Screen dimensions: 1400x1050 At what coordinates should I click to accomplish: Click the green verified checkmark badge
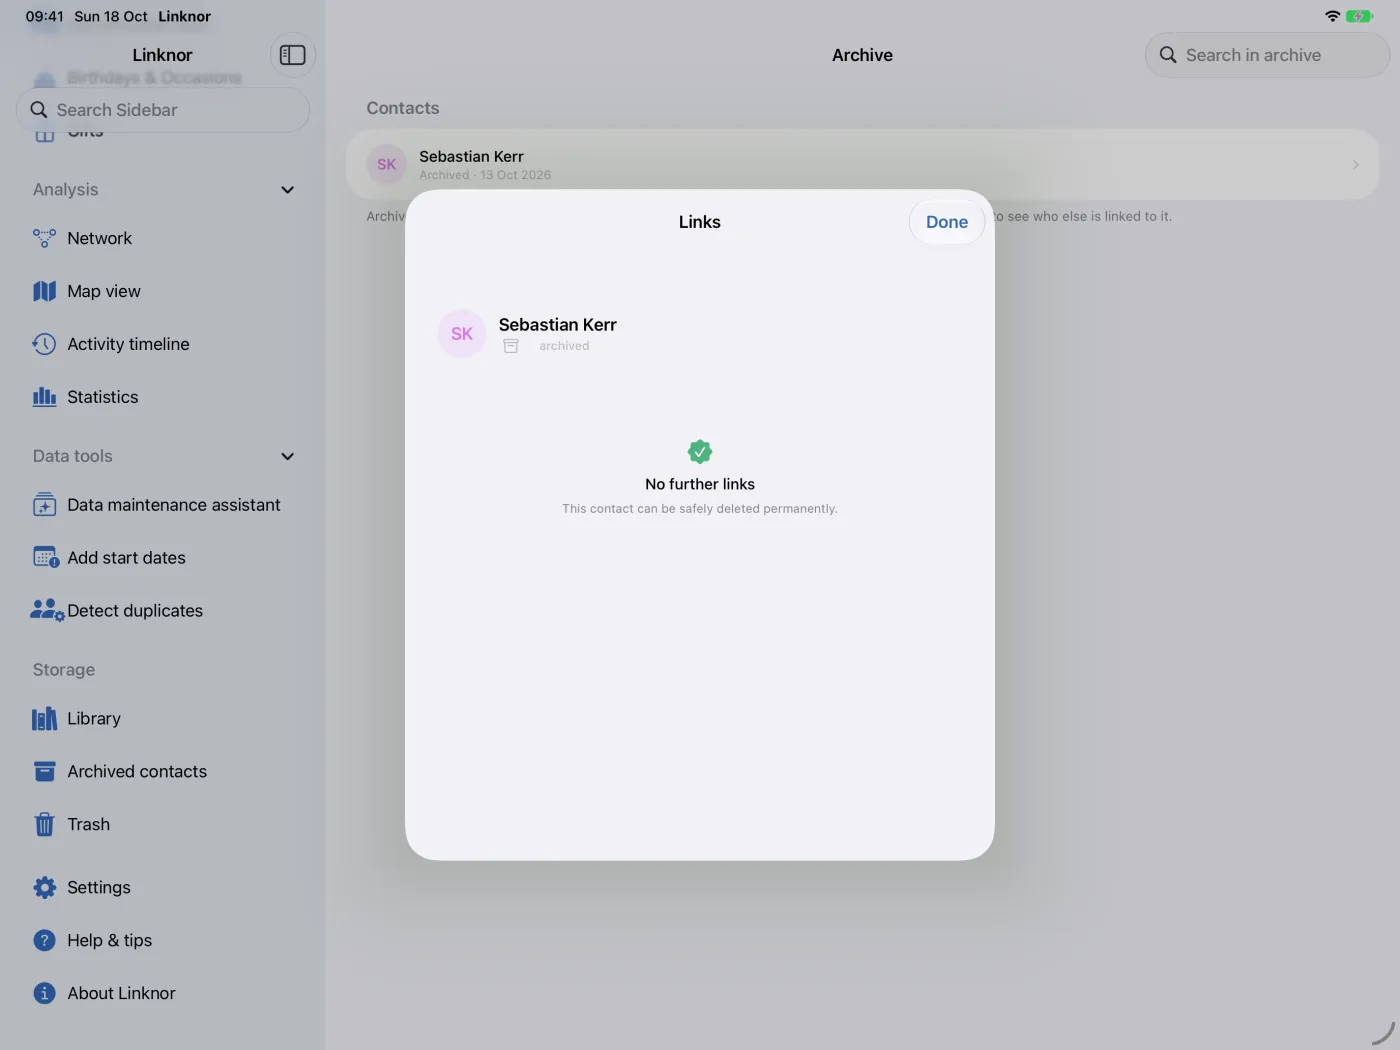(x=700, y=452)
